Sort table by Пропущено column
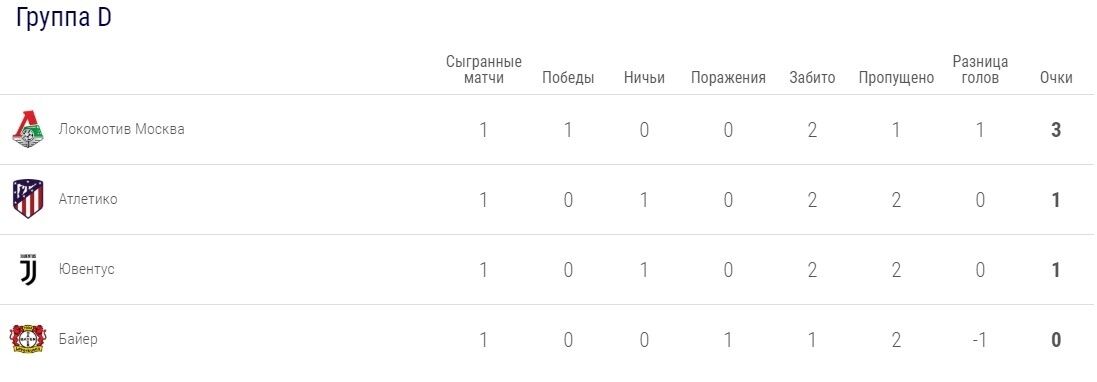The height and width of the screenshot is (382, 1097). (896, 78)
